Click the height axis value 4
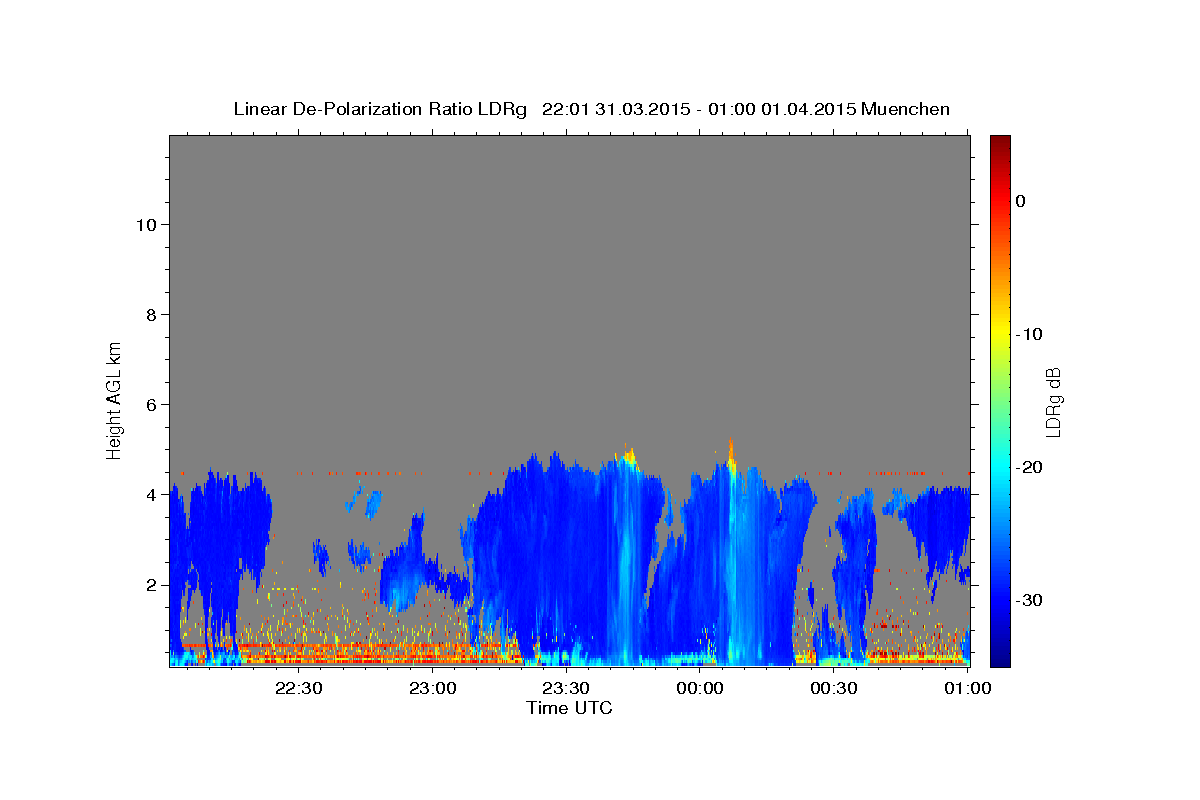 point(150,494)
